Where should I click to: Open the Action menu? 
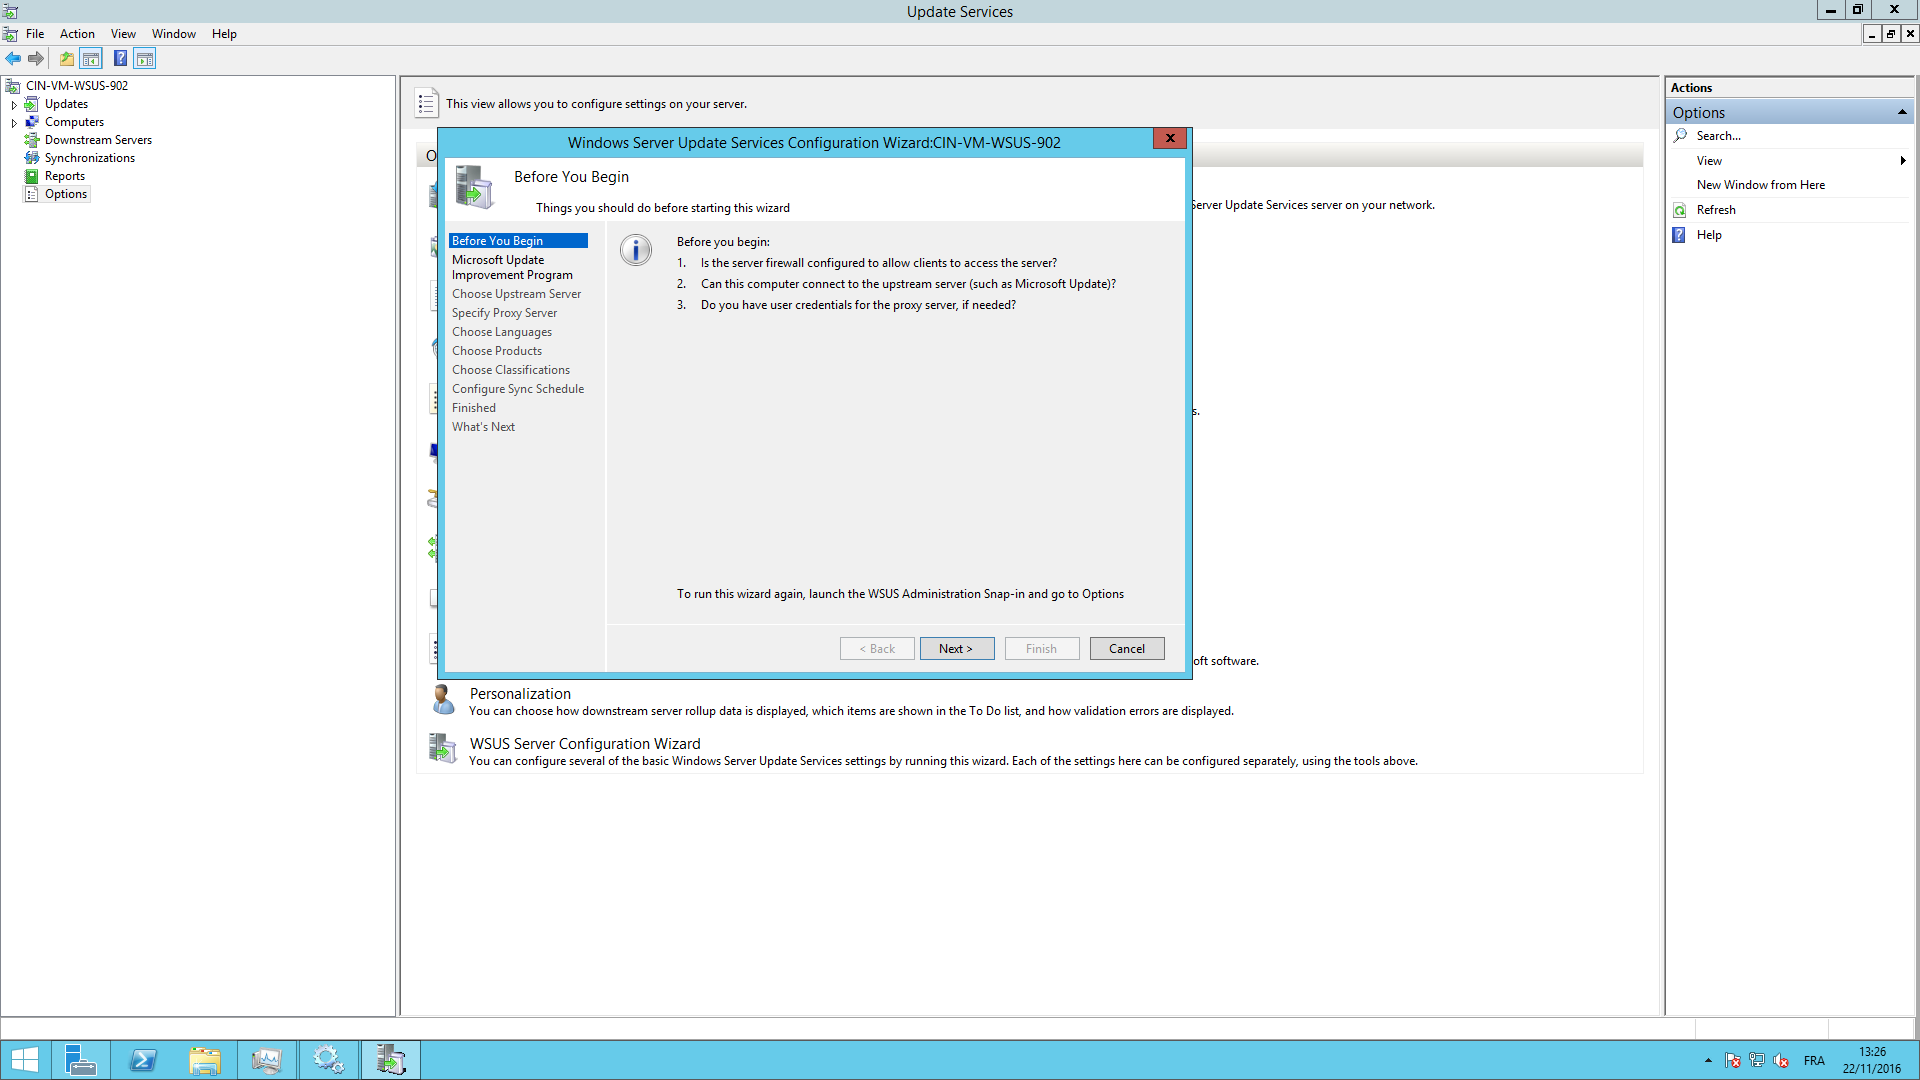tap(77, 34)
